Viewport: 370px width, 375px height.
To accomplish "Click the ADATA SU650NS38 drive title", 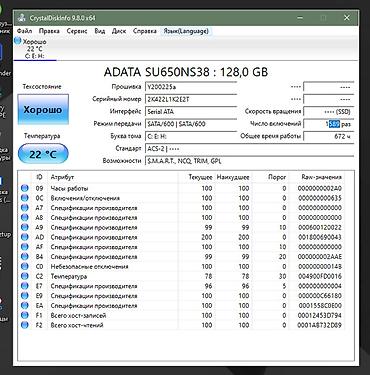I will [x=186, y=72].
